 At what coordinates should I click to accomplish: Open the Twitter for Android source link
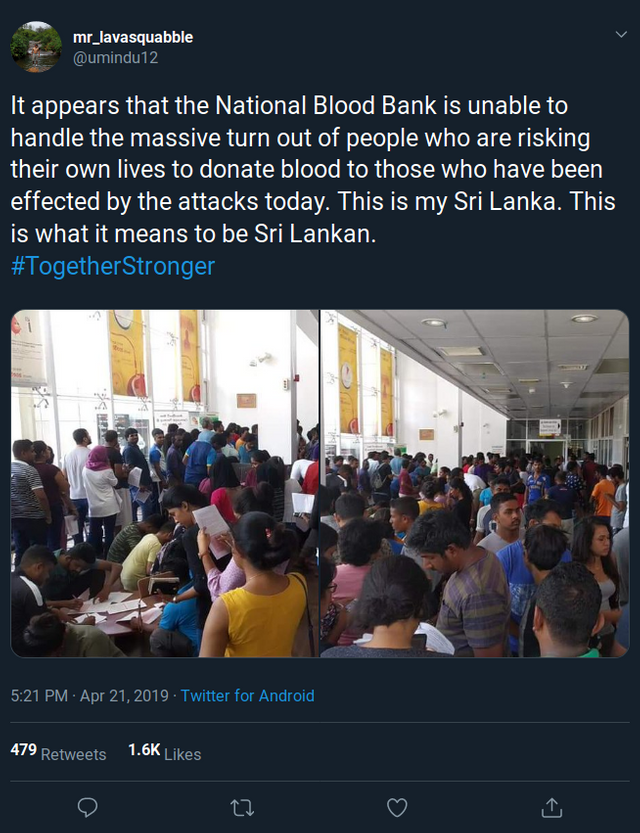coord(247,695)
